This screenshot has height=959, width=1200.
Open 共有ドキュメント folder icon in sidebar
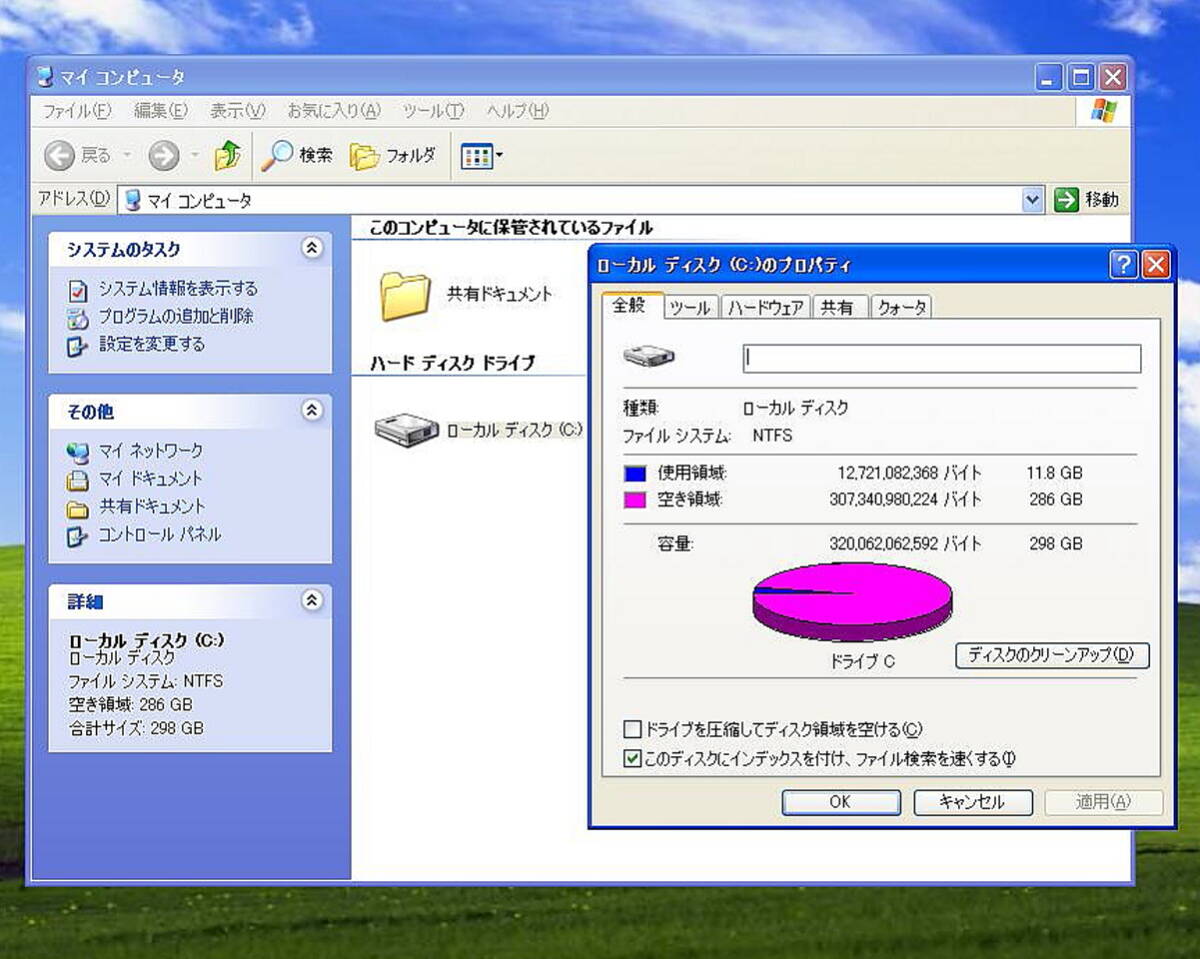coord(78,508)
